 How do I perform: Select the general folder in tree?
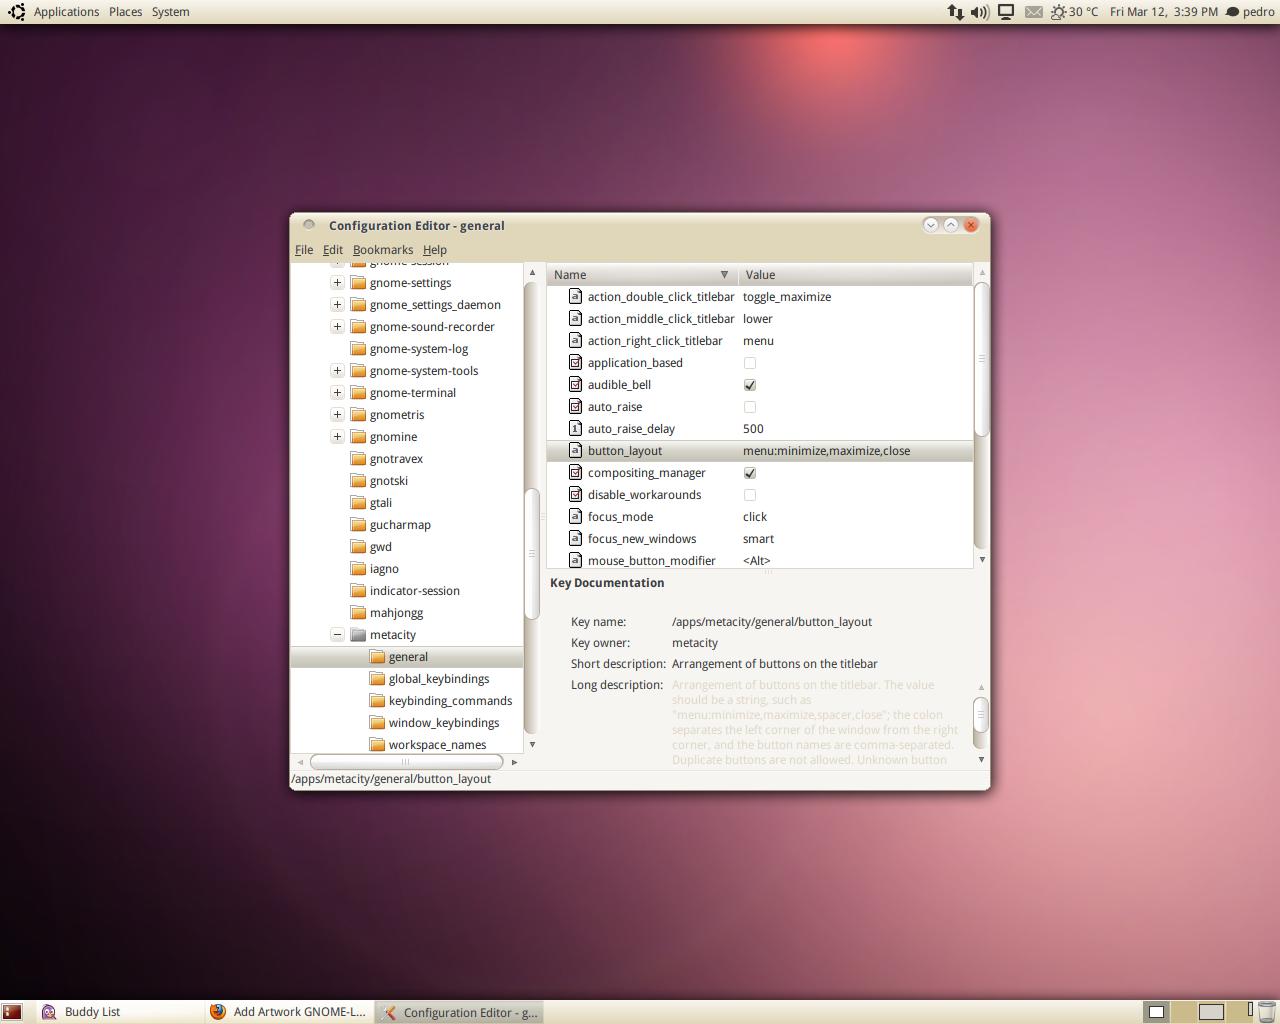[407, 657]
